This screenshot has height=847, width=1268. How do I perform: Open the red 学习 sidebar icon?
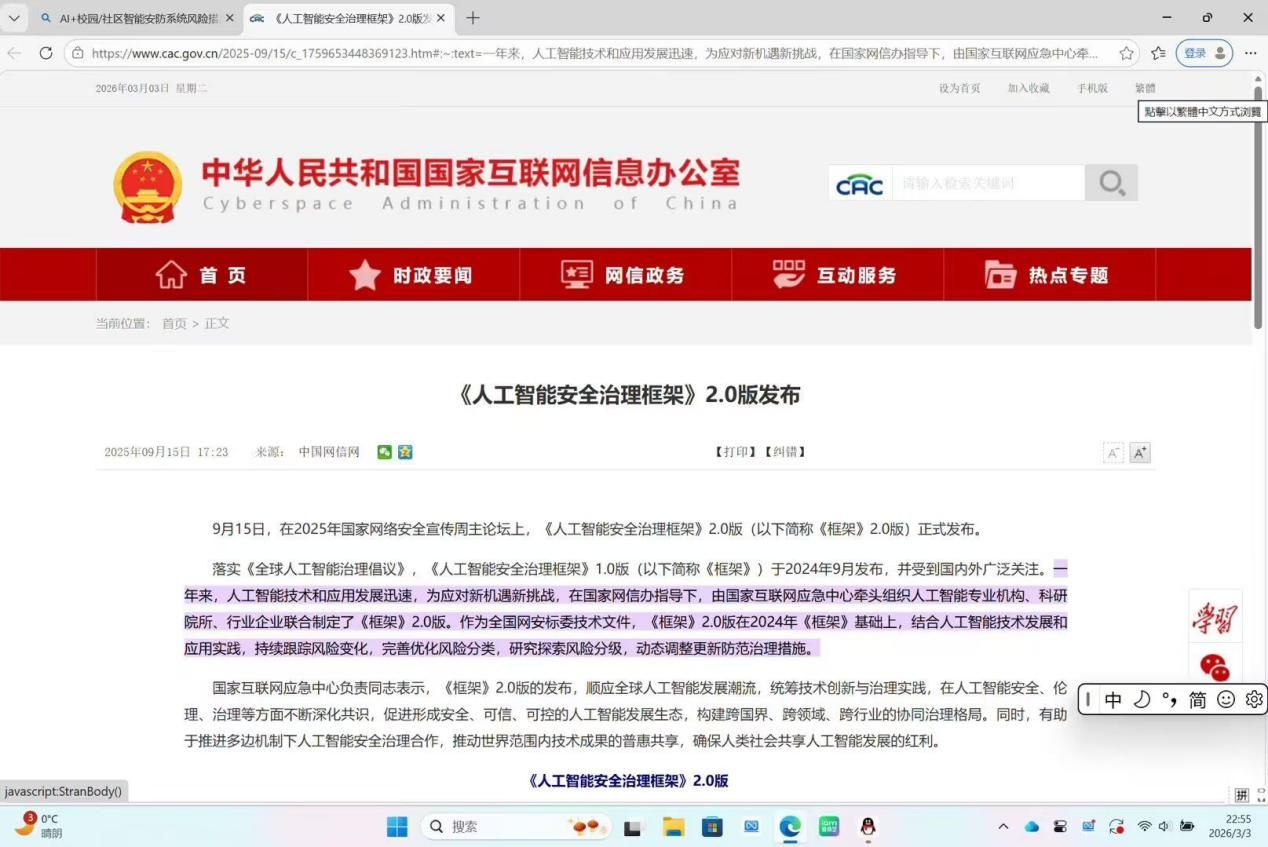point(1214,619)
